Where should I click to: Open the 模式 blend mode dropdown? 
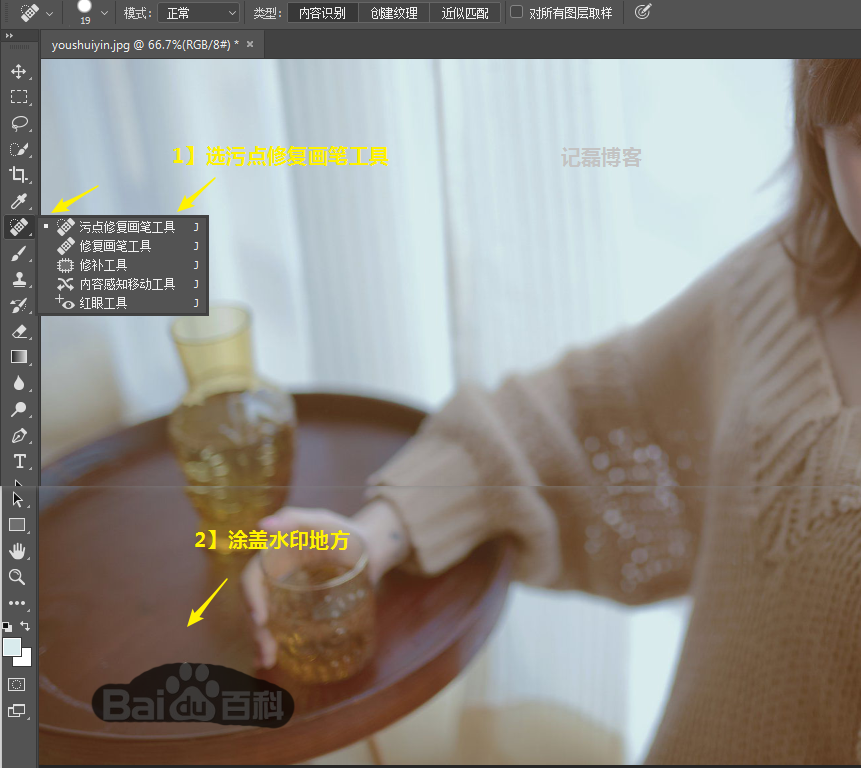point(197,12)
